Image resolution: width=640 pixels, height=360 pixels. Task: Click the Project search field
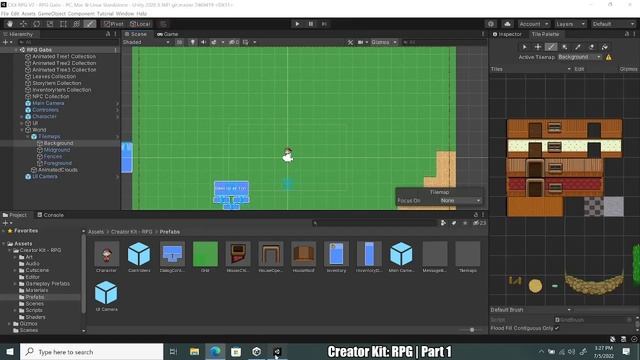click(x=374, y=223)
